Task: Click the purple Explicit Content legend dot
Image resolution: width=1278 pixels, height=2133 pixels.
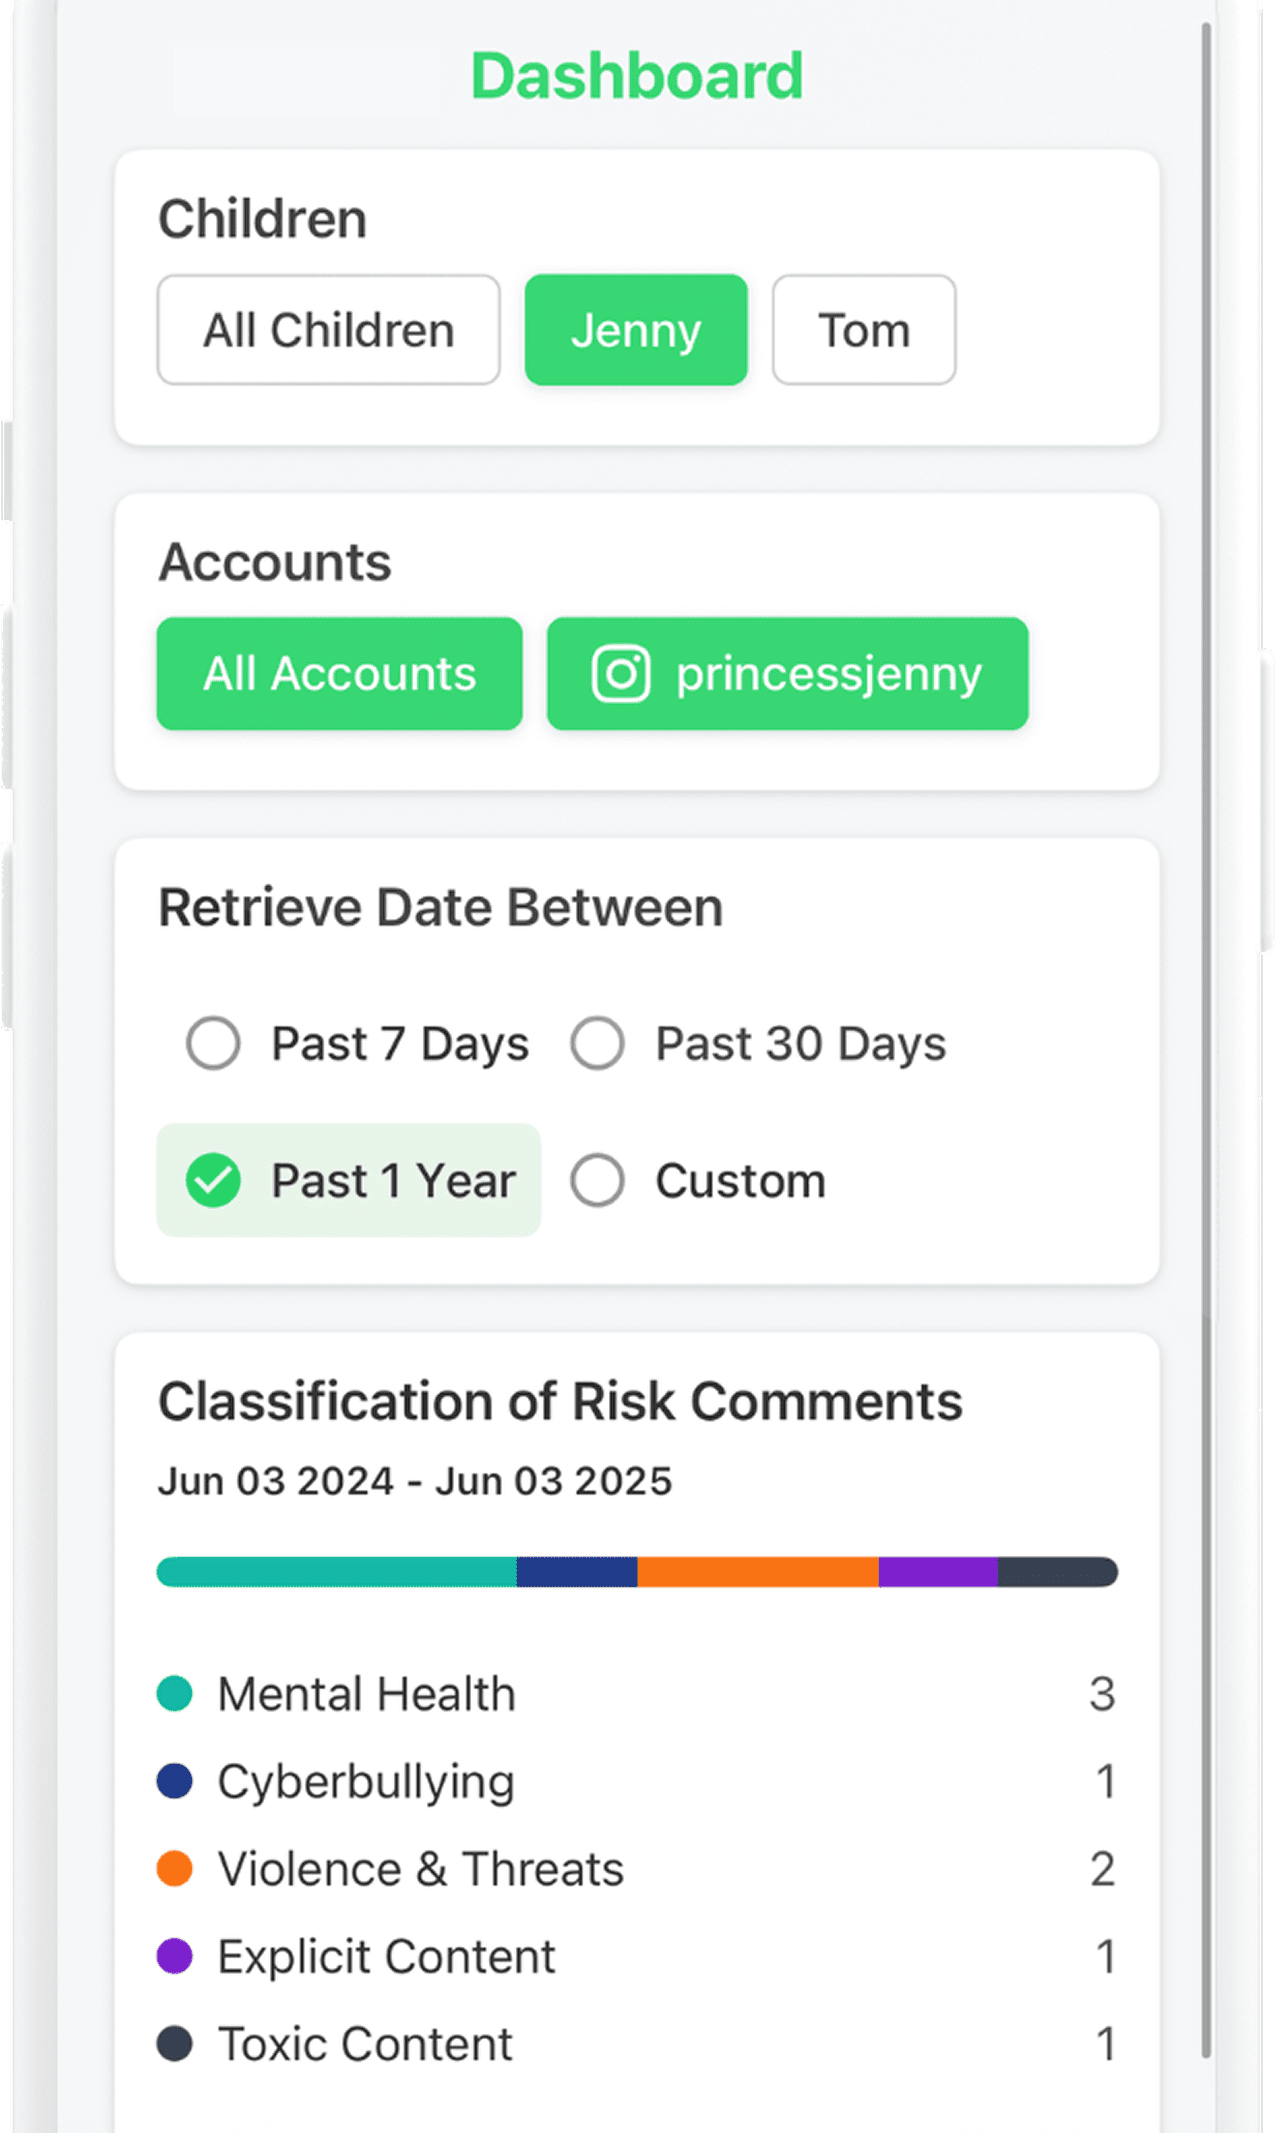Action: [175, 1955]
